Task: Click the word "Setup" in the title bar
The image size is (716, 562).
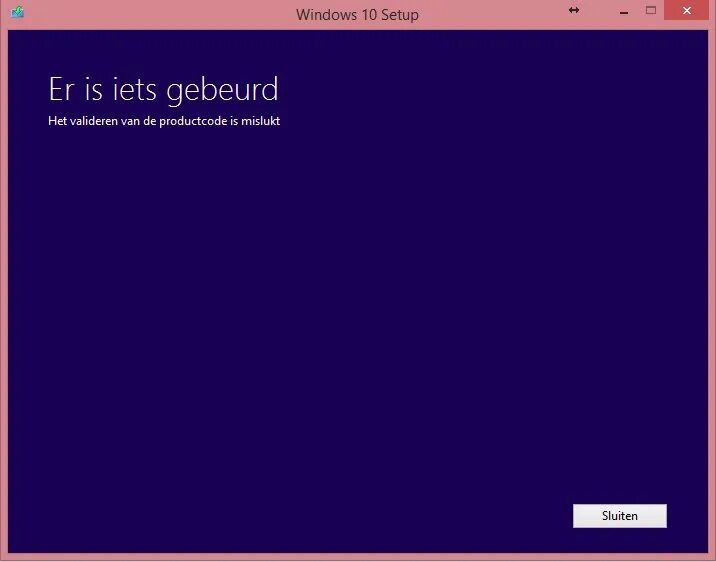Action: point(400,15)
